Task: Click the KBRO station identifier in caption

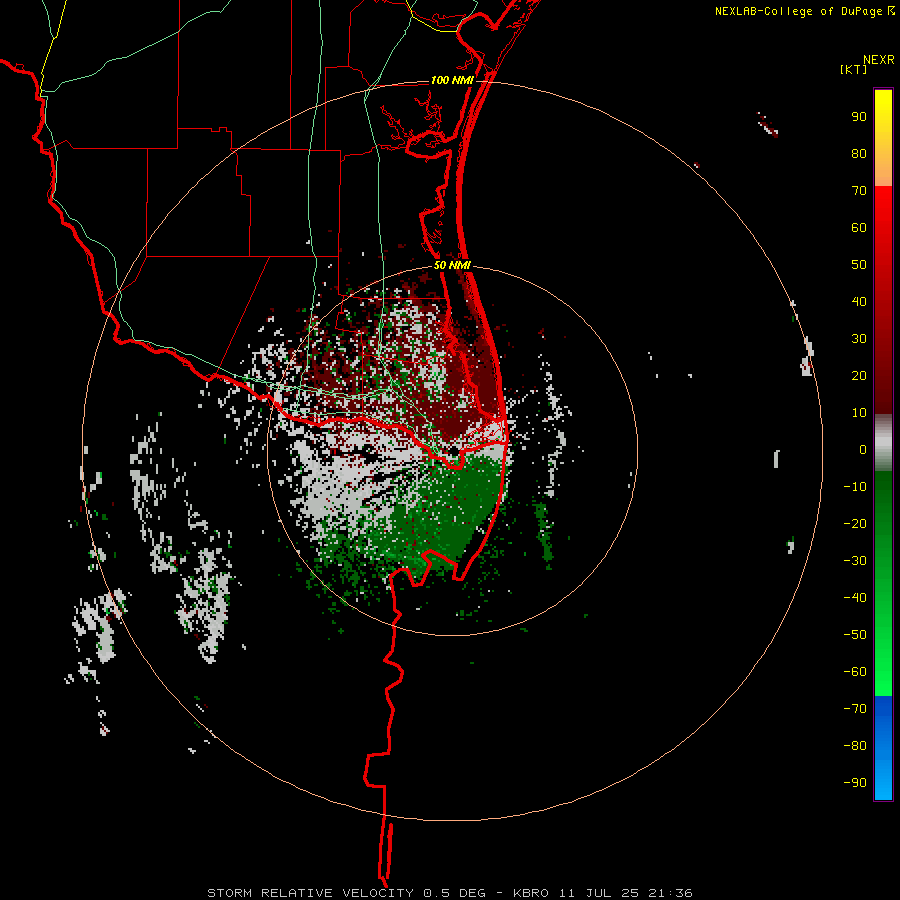Action: (531, 893)
